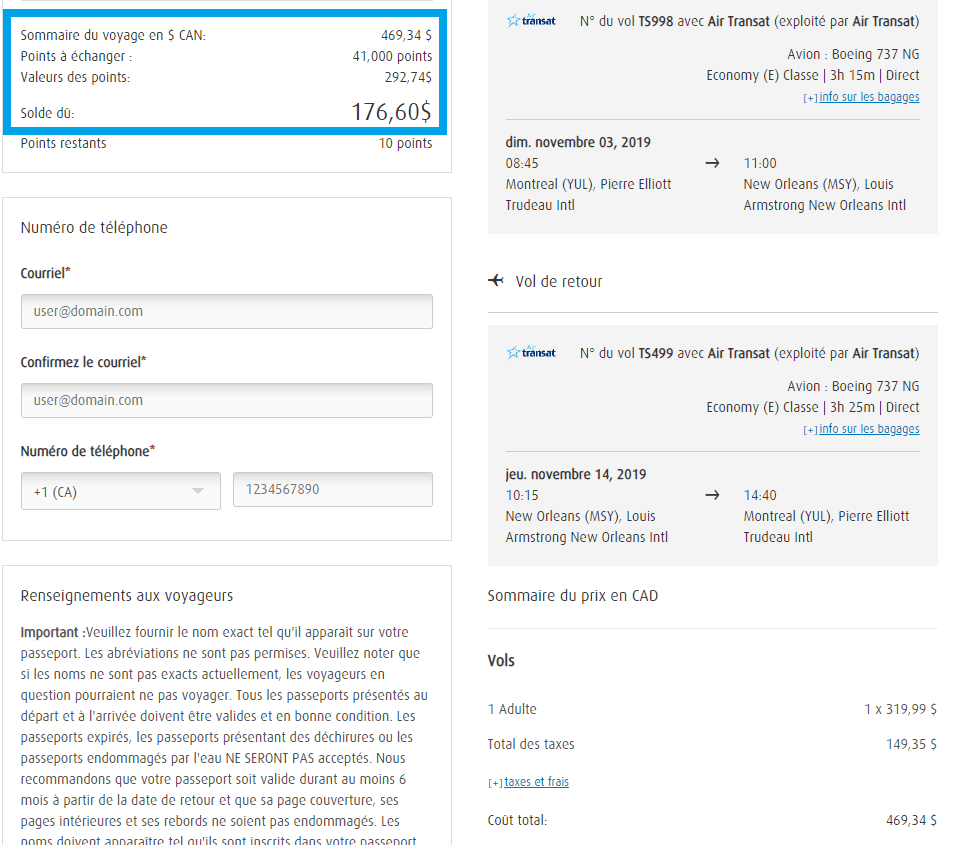Screen dimensions: 959x845
Task: Click the Points restants value of 10 points
Action: pos(405,143)
